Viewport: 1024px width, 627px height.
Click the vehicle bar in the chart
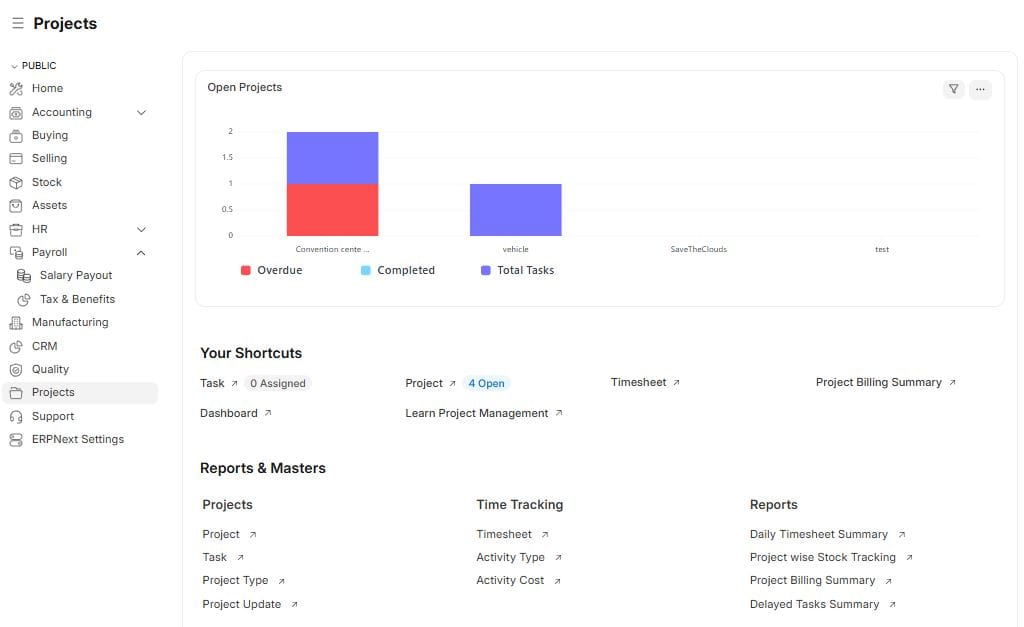tap(516, 209)
